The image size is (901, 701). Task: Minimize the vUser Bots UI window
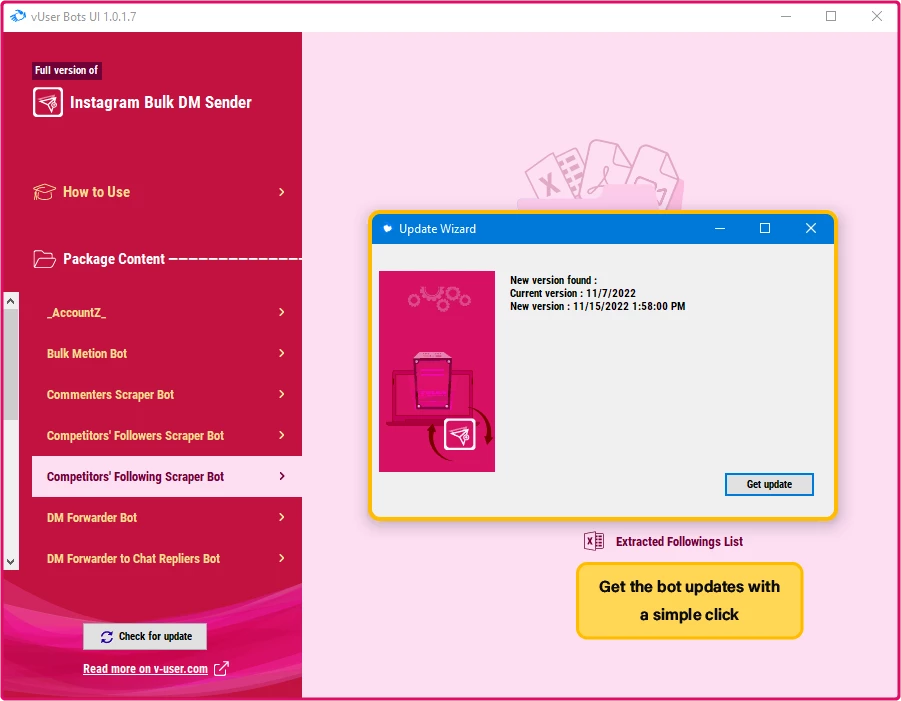(x=786, y=16)
